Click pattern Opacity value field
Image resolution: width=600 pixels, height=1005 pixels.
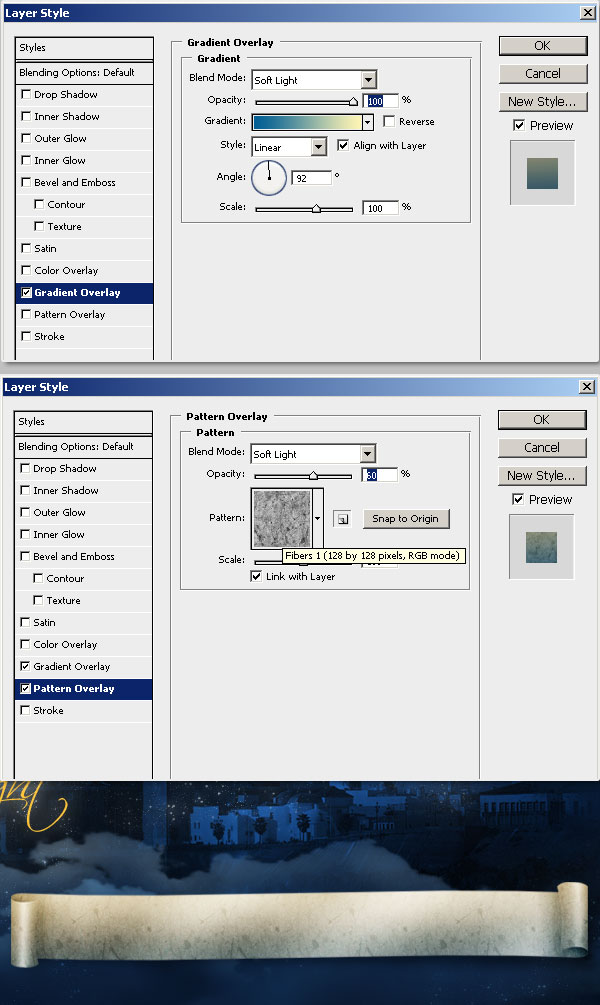coord(379,475)
